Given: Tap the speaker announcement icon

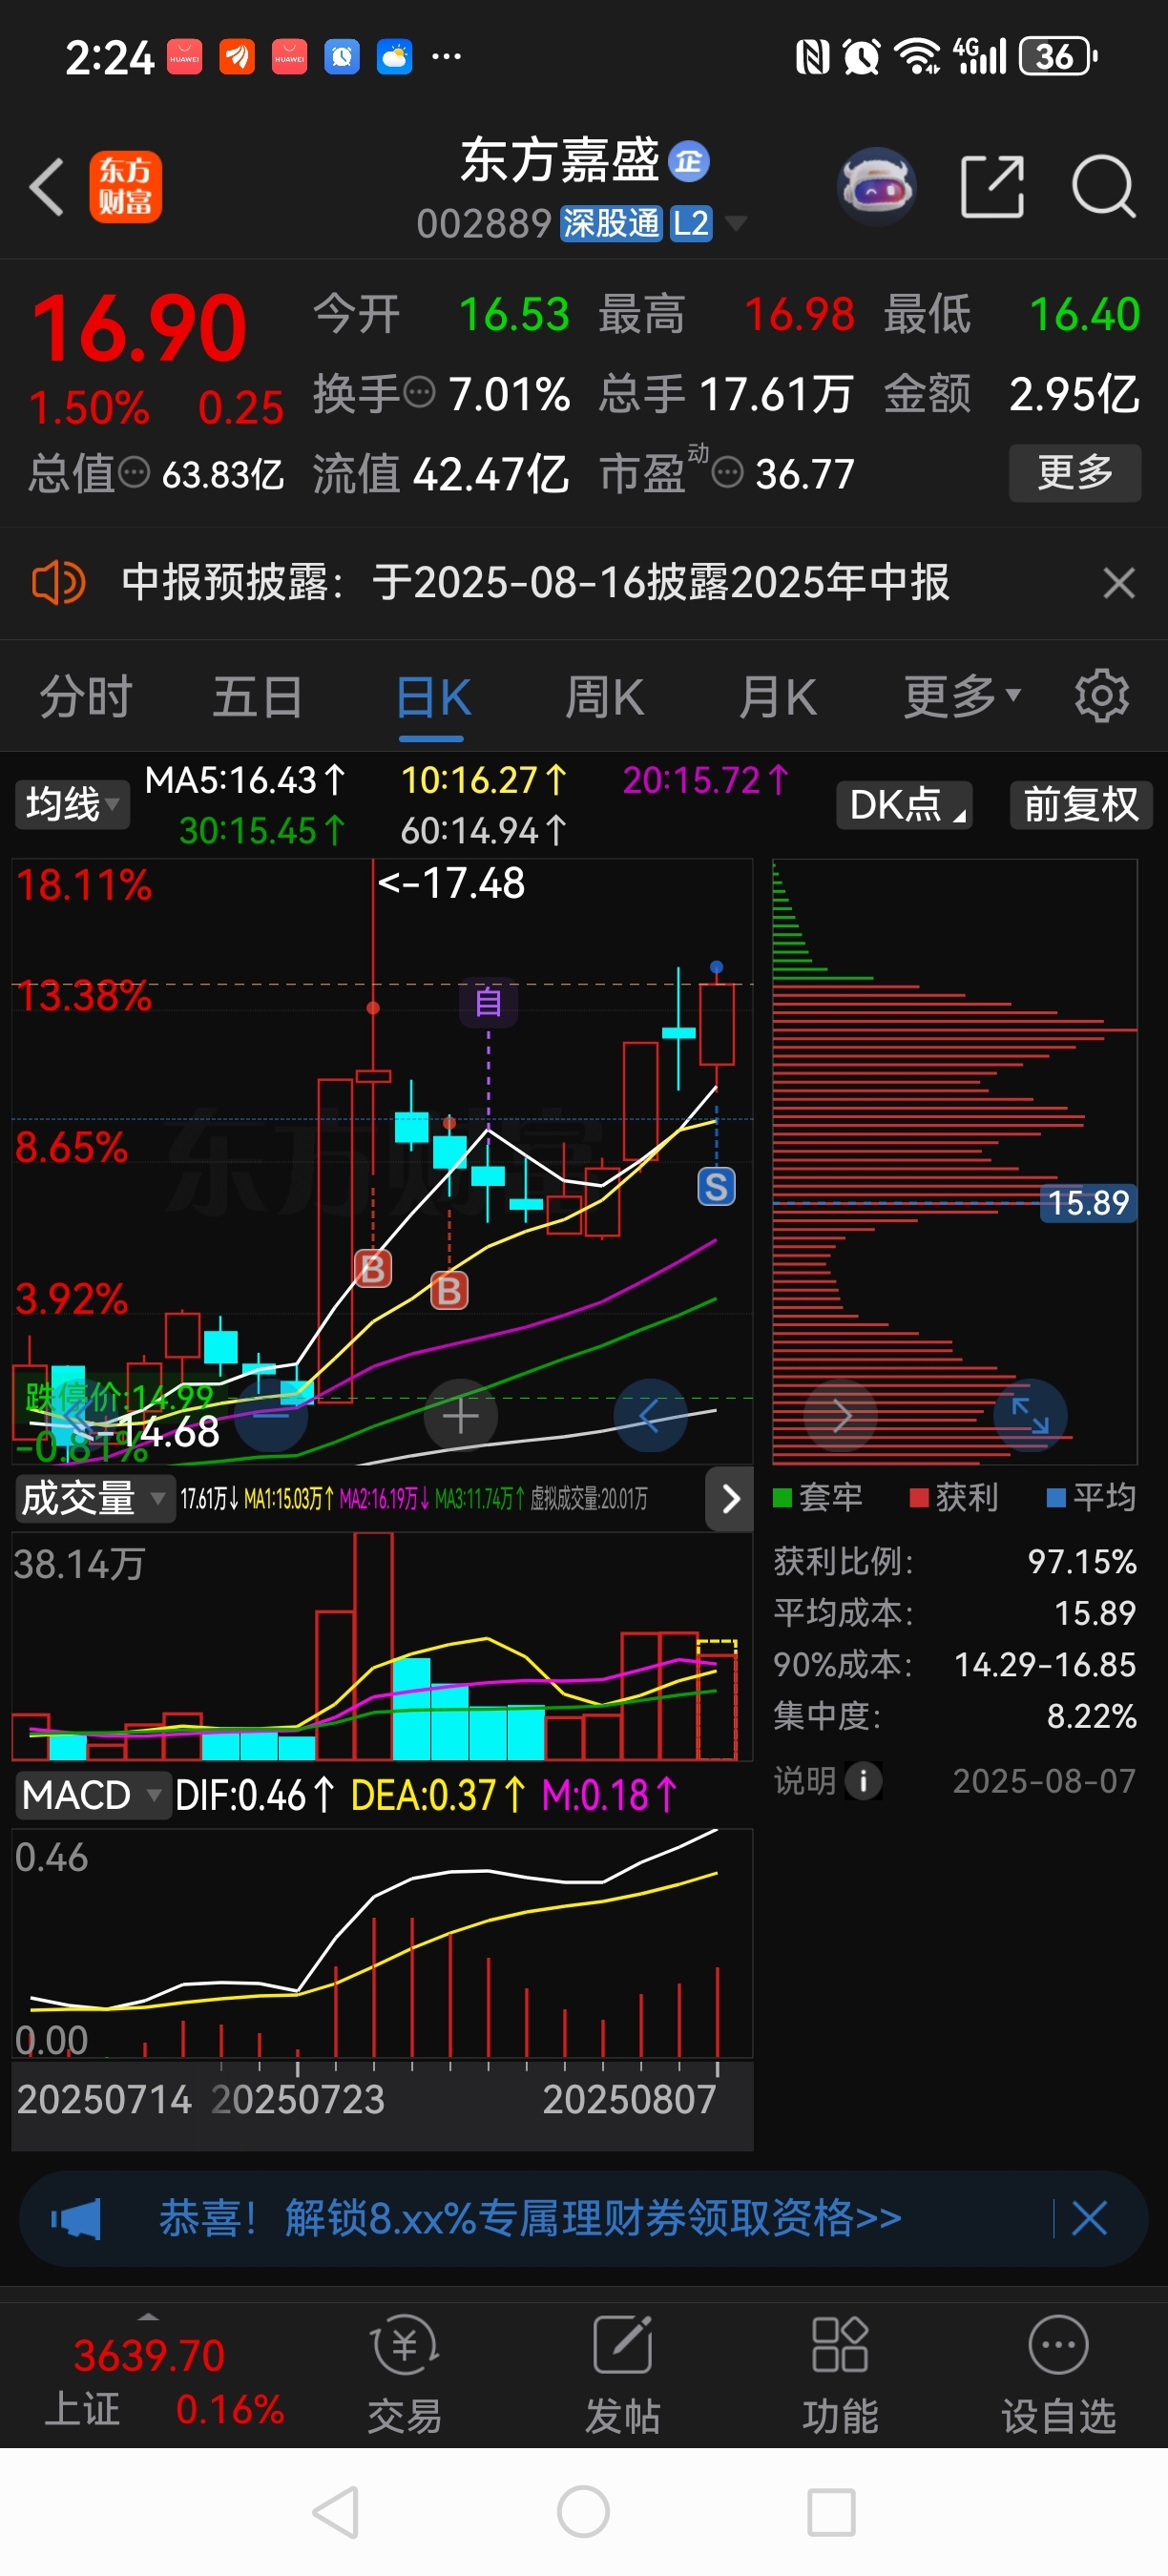Looking at the screenshot, I should 58,582.
